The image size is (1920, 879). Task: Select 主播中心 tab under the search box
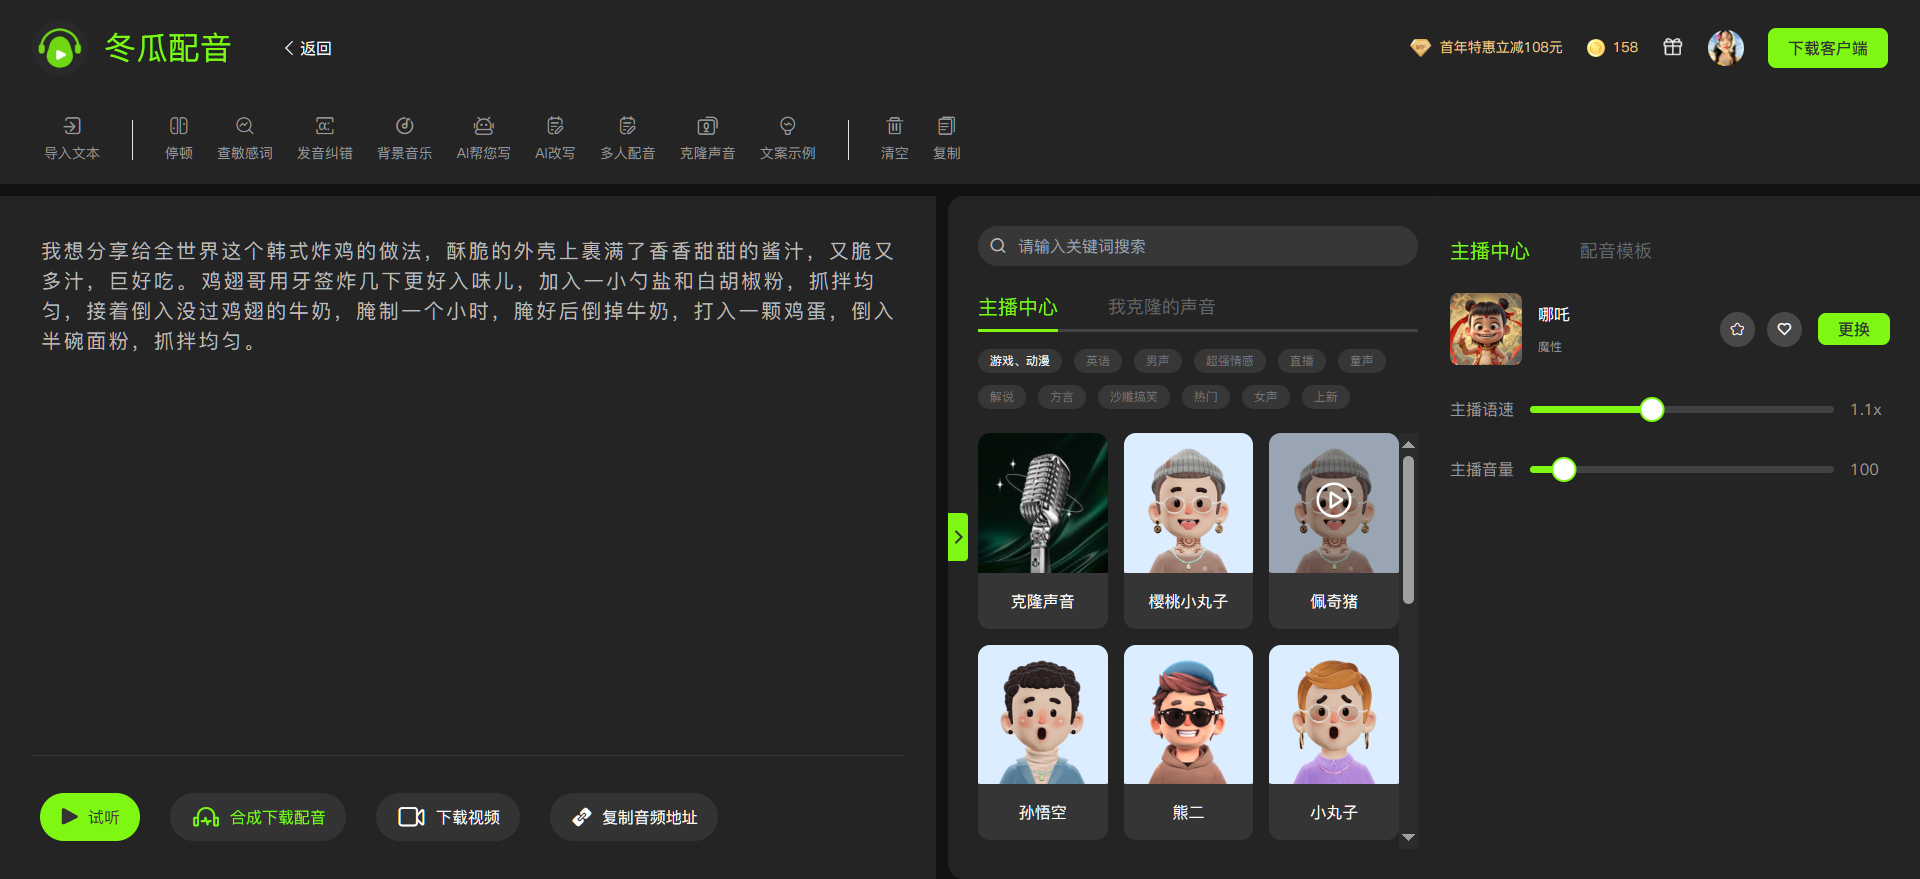(x=1018, y=307)
